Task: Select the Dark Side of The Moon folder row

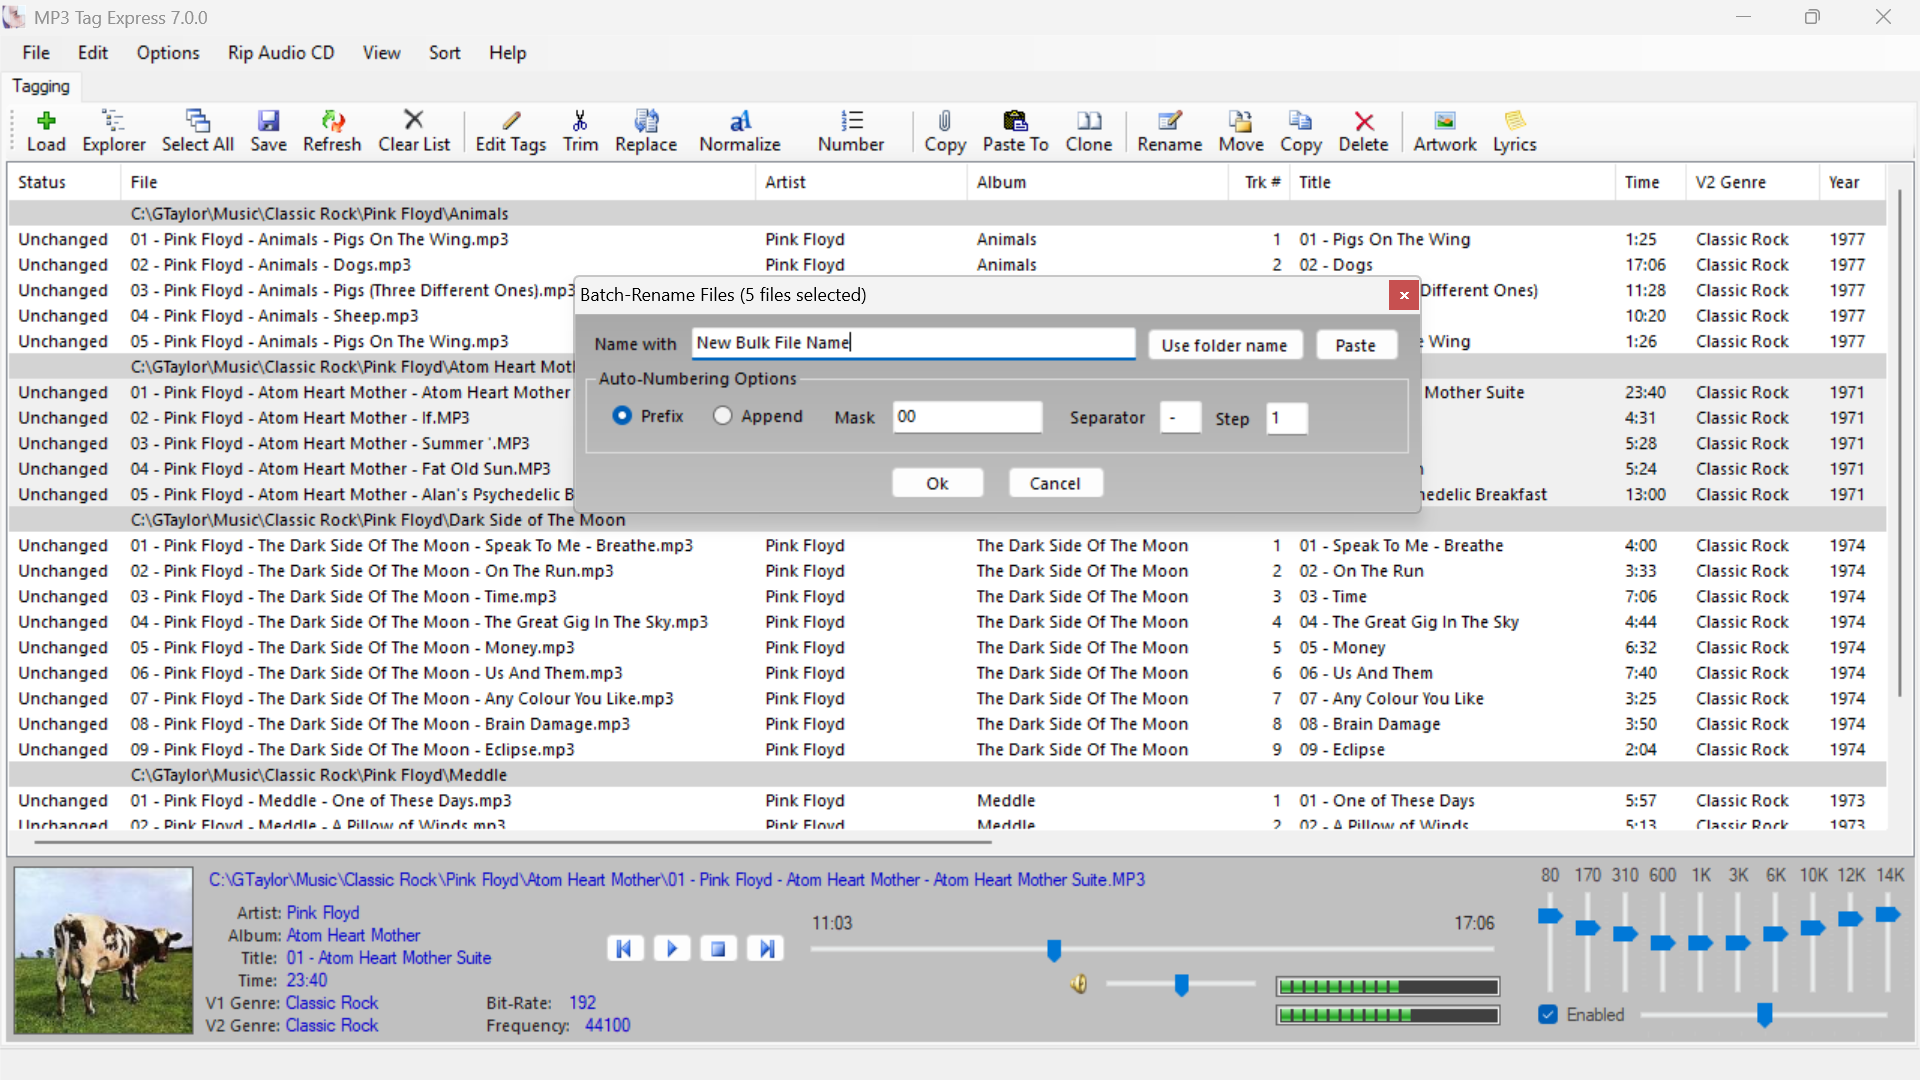Action: [x=947, y=520]
